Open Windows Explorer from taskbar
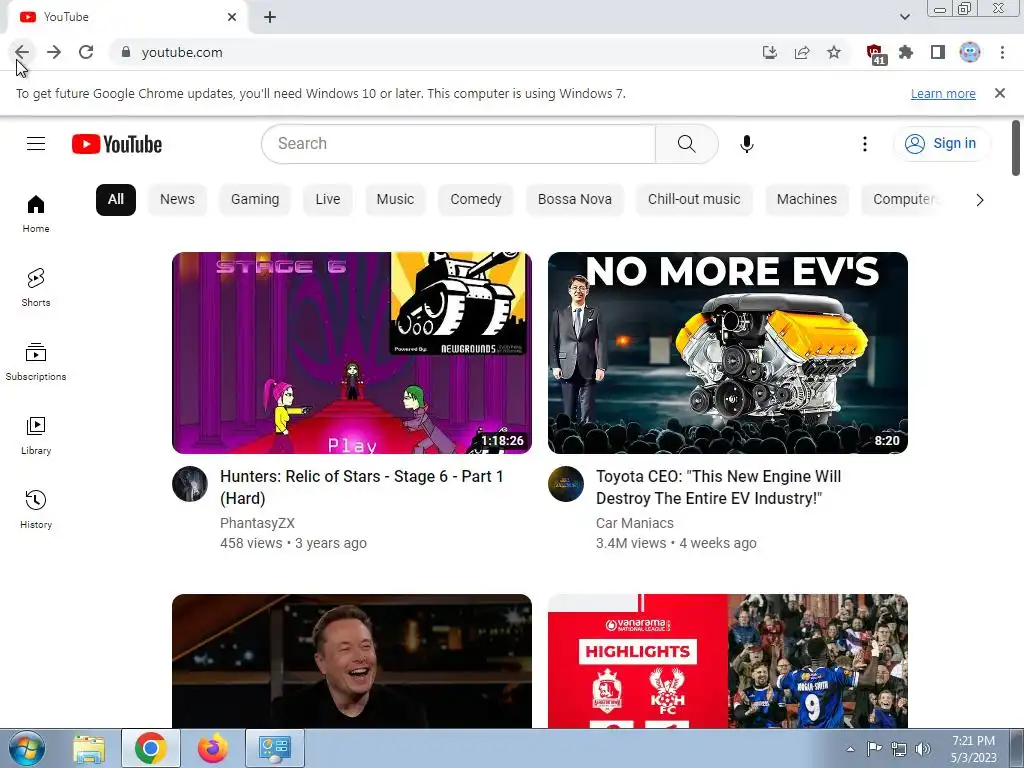This screenshot has width=1024, height=768. click(89, 748)
